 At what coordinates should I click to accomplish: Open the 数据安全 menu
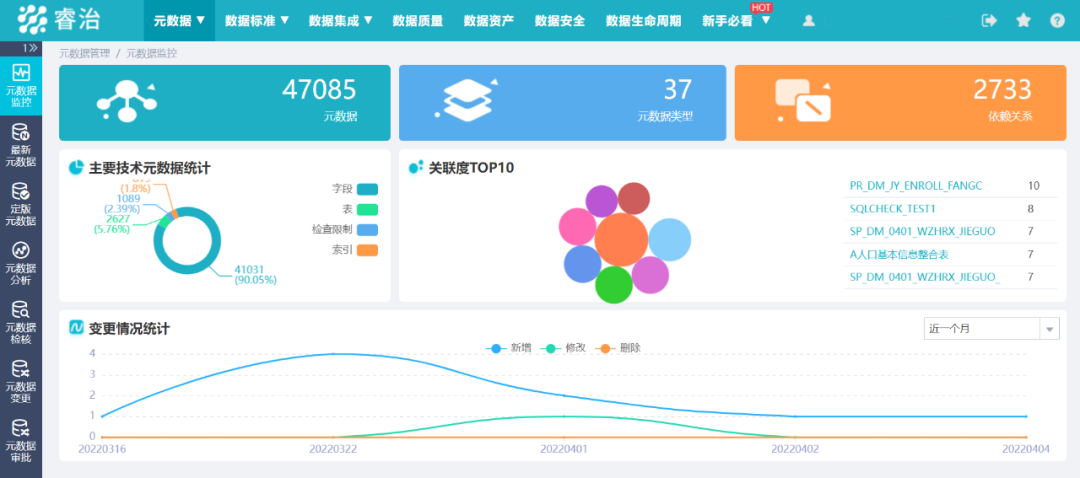[x=559, y=20]
